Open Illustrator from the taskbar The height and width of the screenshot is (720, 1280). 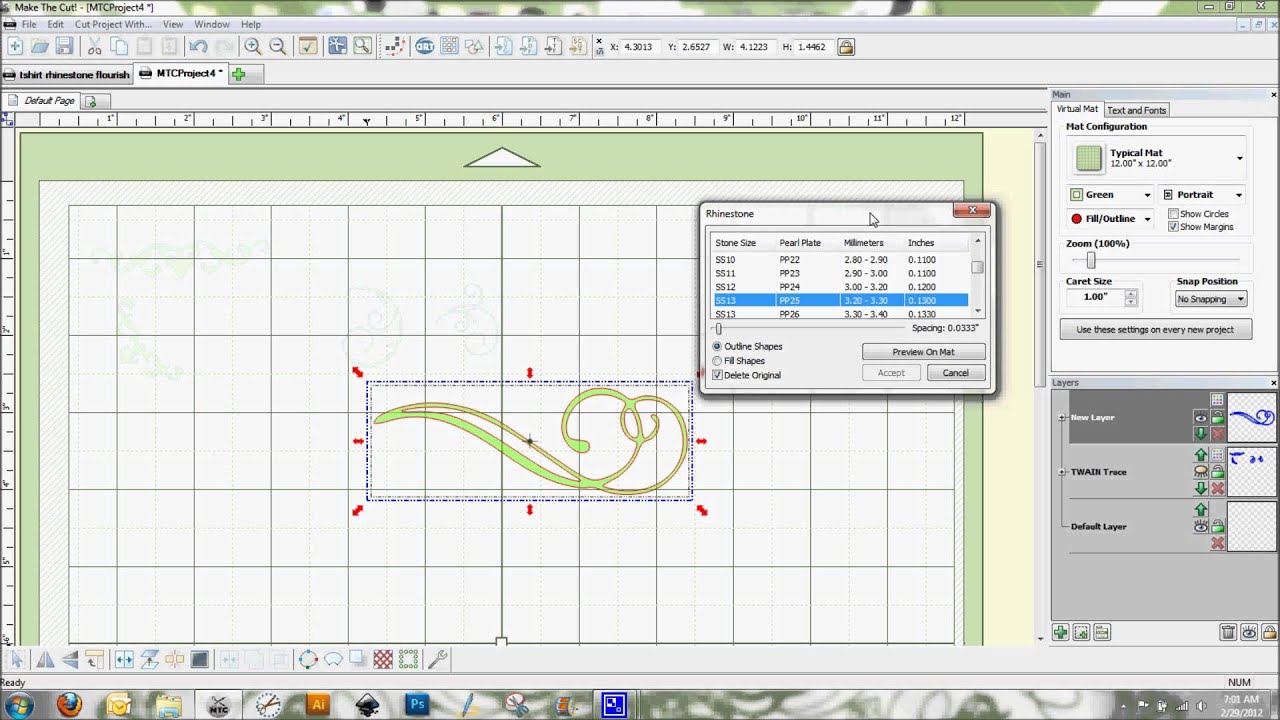pos(319,704)
